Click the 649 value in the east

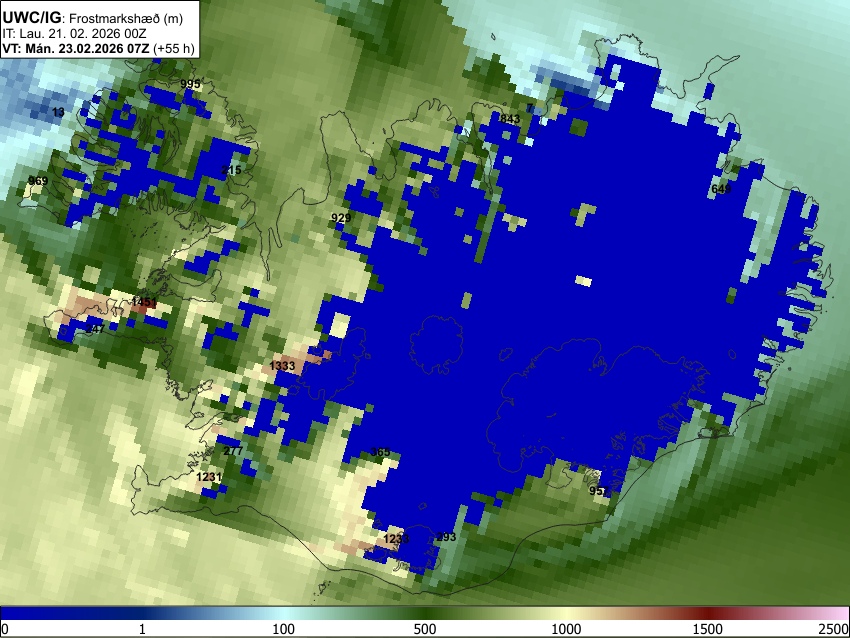tap(720, 189)
